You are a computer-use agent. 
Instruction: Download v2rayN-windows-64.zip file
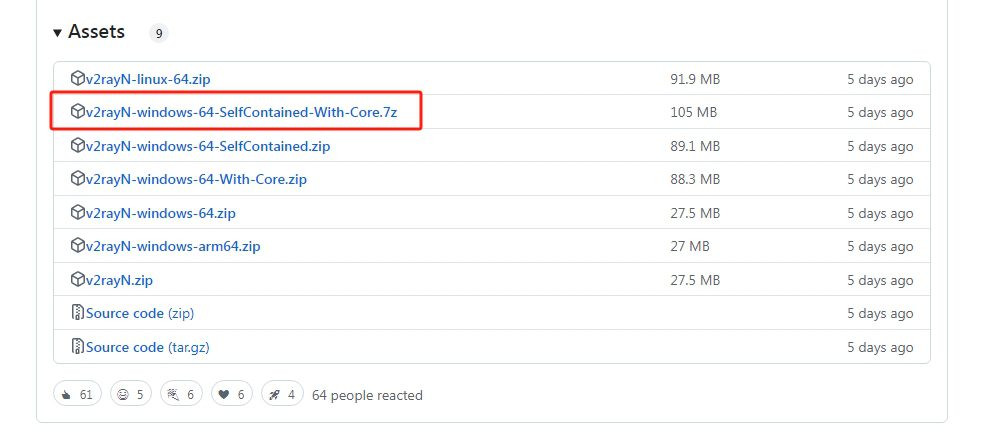click(x=160, y=213)
